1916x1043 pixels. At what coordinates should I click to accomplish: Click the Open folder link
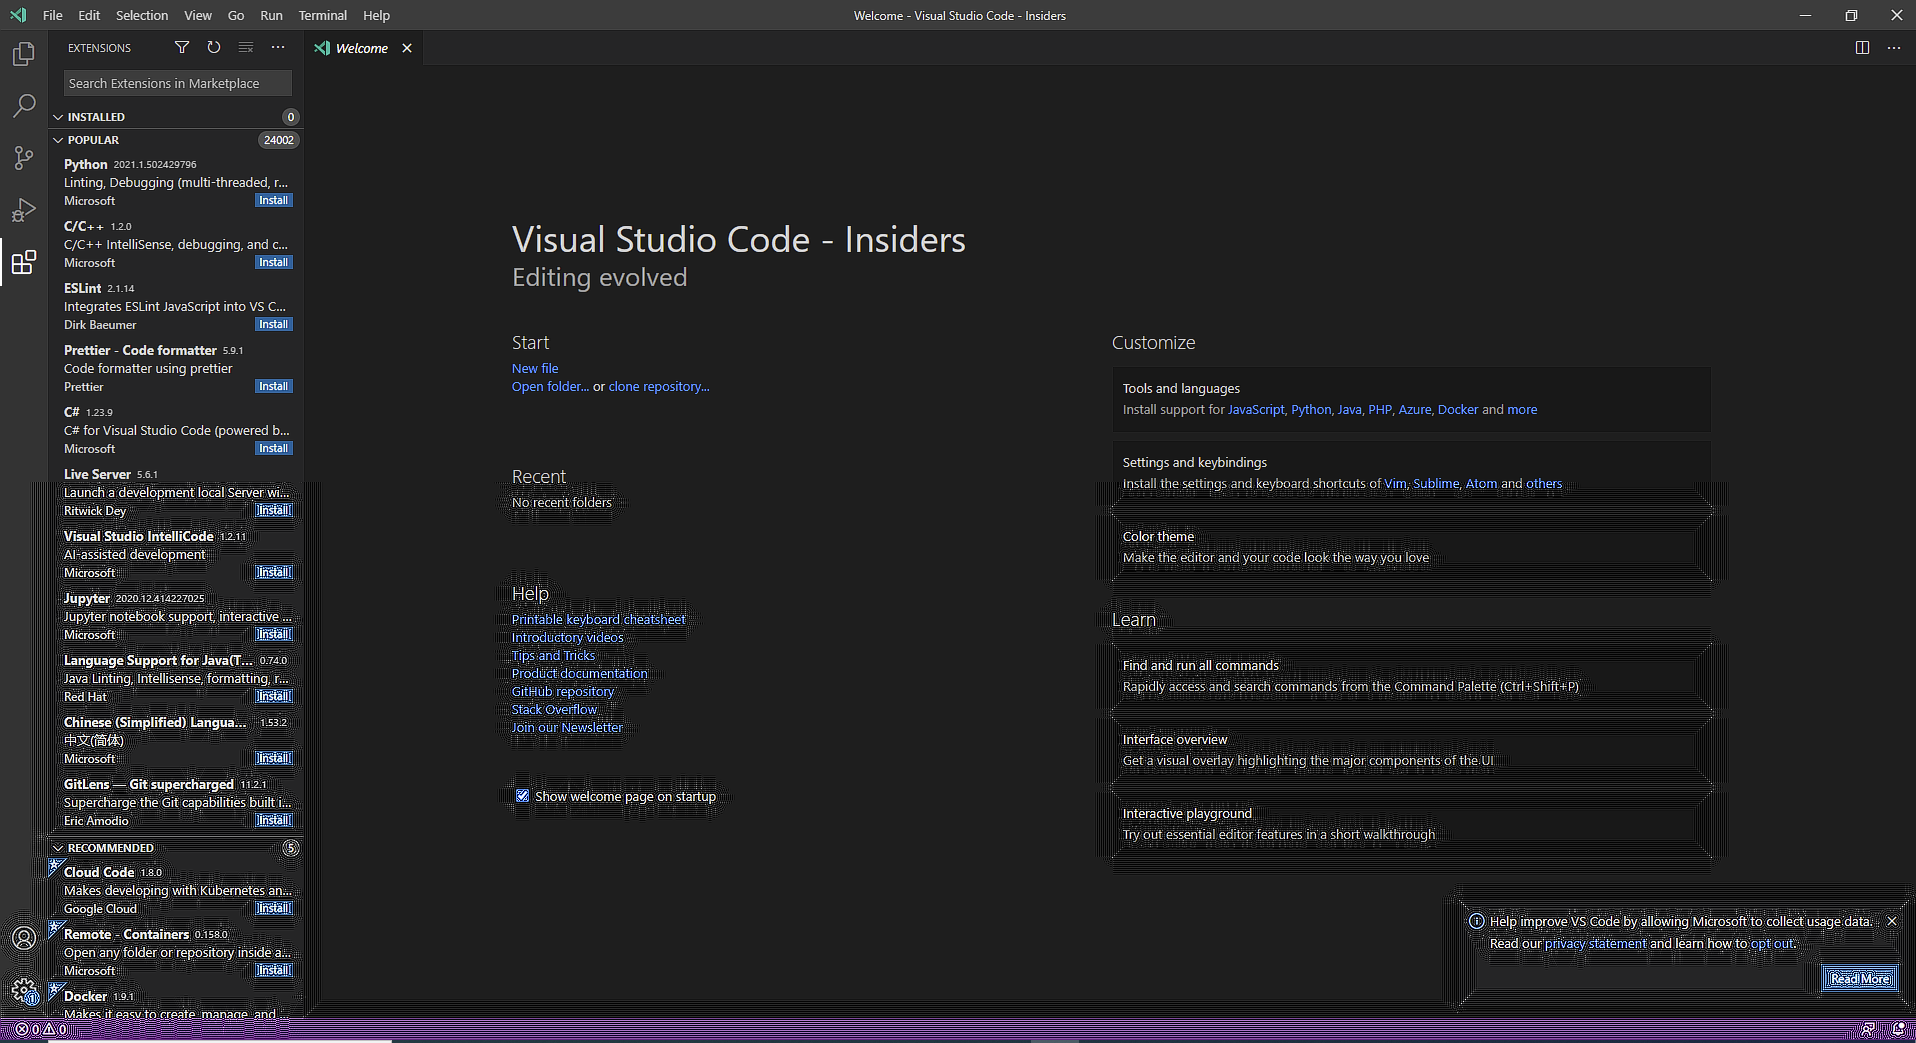click(x=550, y=386)
